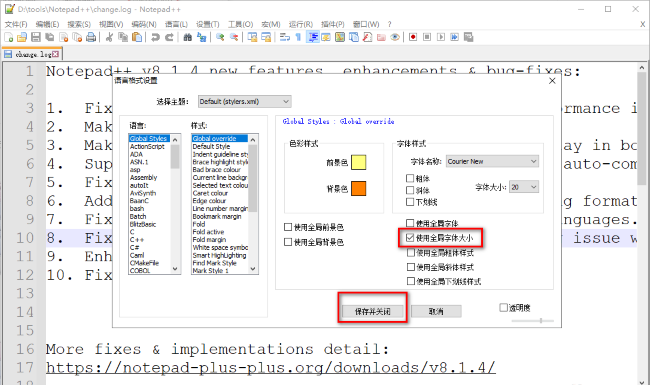This screenshot has width=650, height=385.
Task: Click the Print toolbar icon
Action: (x=91, y=37)
